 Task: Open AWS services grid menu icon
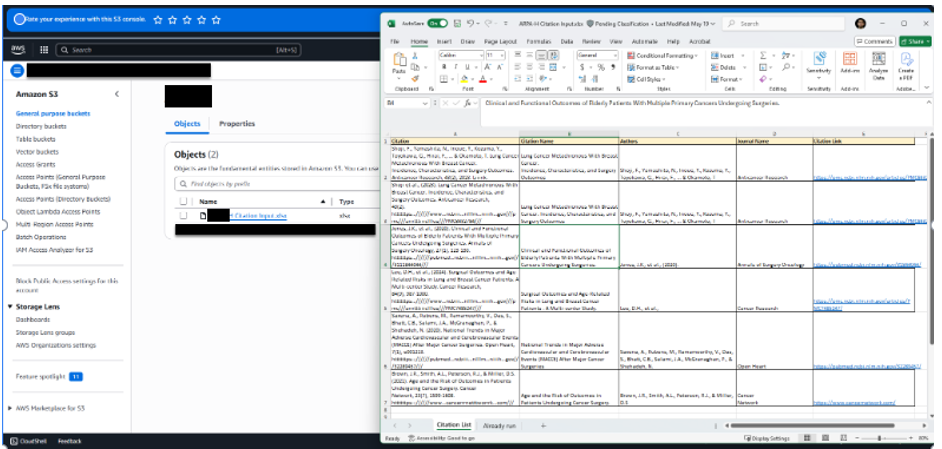44,50
